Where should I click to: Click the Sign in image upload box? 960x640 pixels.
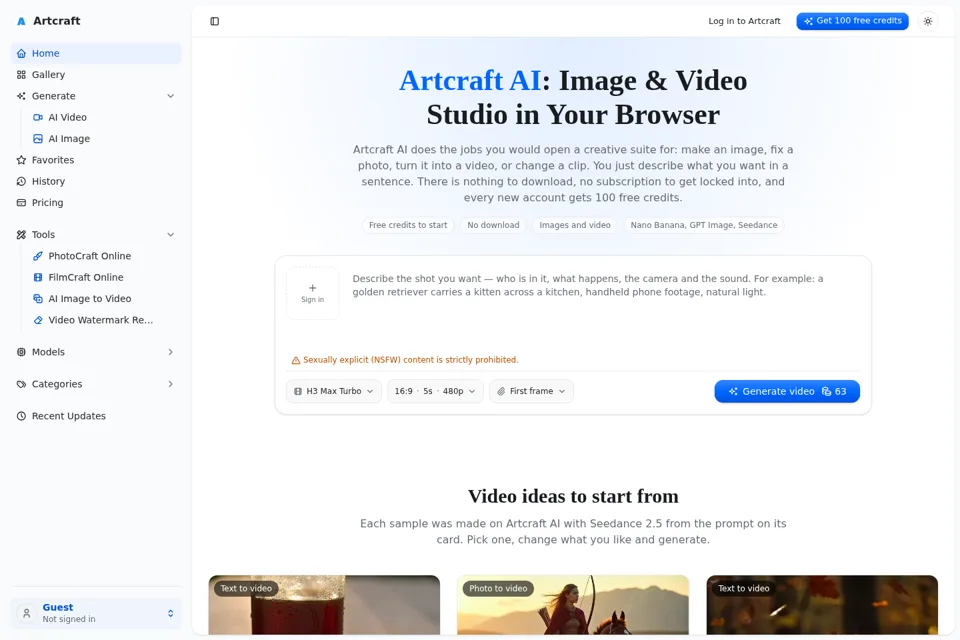coord(312,293)
